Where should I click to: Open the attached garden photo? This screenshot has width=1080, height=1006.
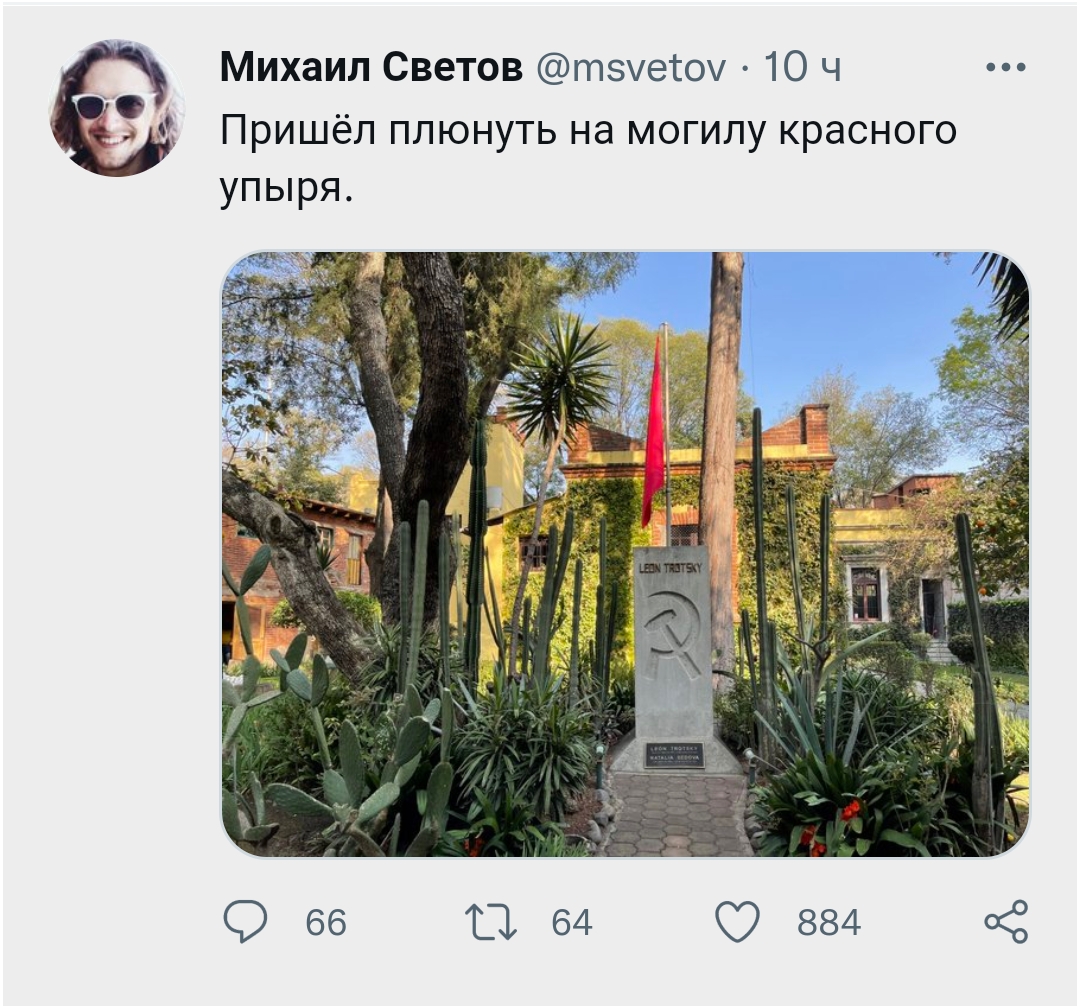[x=625, y=554]
